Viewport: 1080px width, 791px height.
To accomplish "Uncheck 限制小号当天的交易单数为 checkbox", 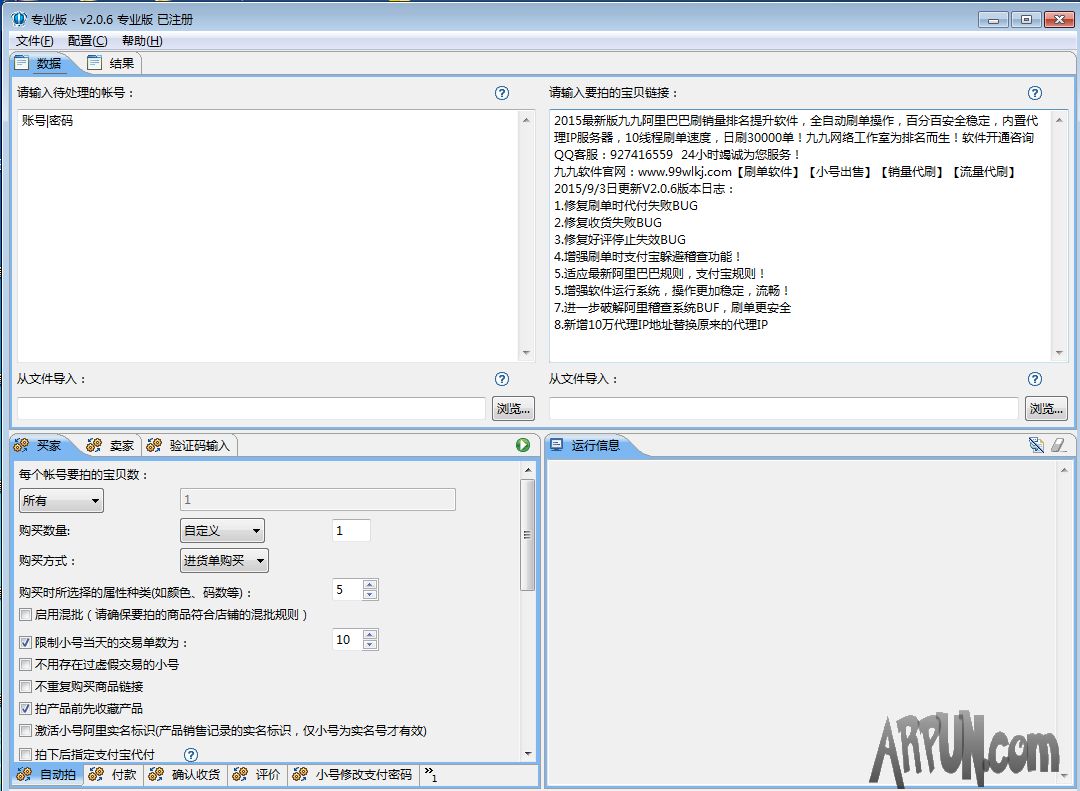I will tap(25, 642).
